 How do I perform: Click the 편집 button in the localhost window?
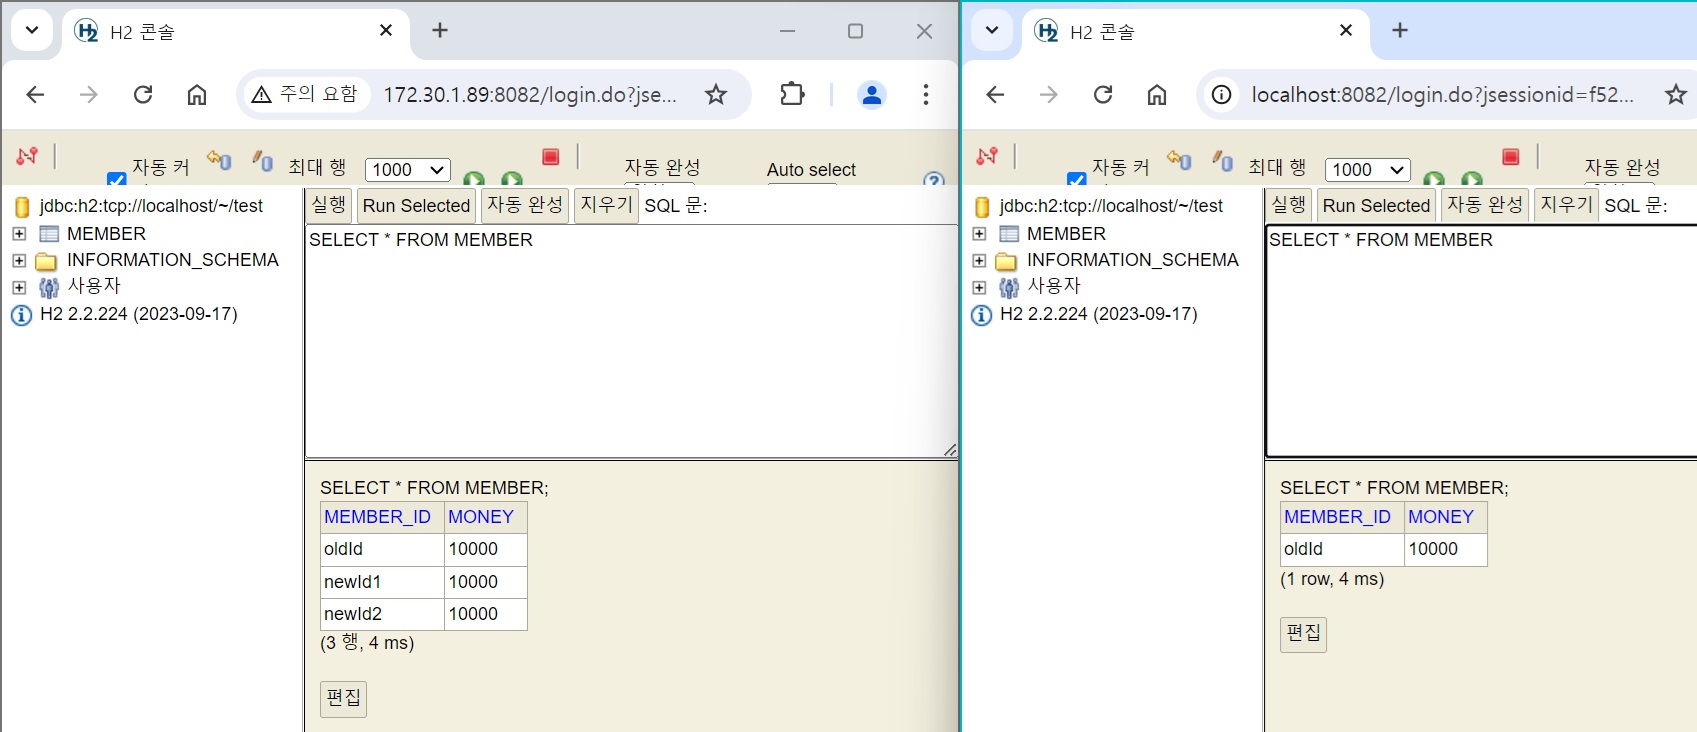click(1304, 634)
